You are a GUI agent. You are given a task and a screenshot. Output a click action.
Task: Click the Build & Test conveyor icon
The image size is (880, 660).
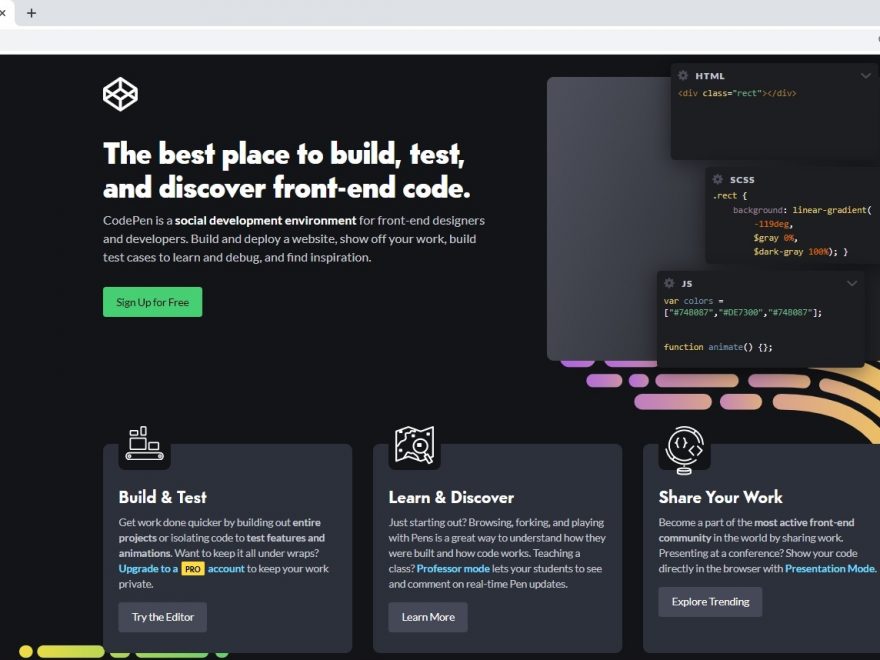pos(144,442)
